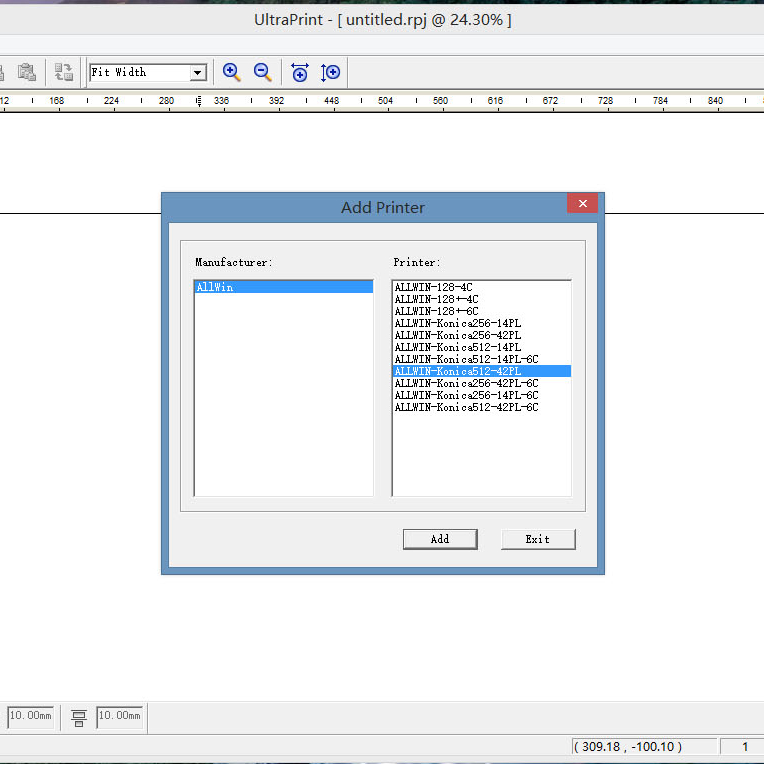Click the paste clipboard toolbar icon
The image size is (764, 764).
[x=27, y=72]
